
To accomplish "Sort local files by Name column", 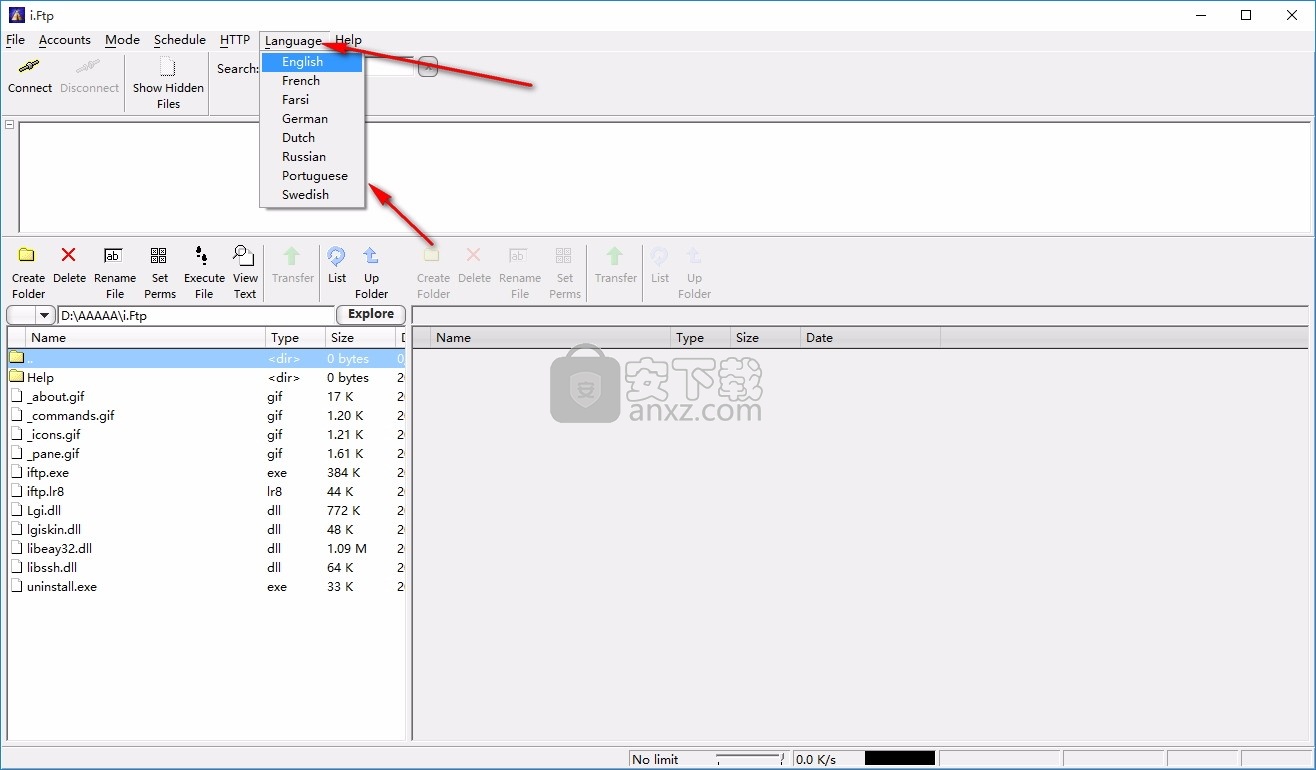I will pyautogui.click(x=145, y=338).
